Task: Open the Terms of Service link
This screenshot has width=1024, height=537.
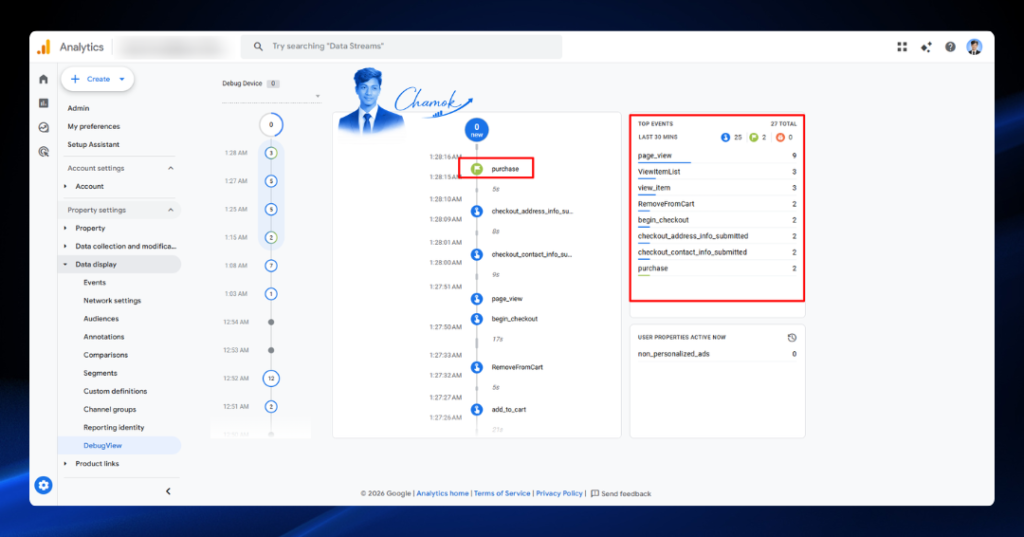Action: [502, 494]
